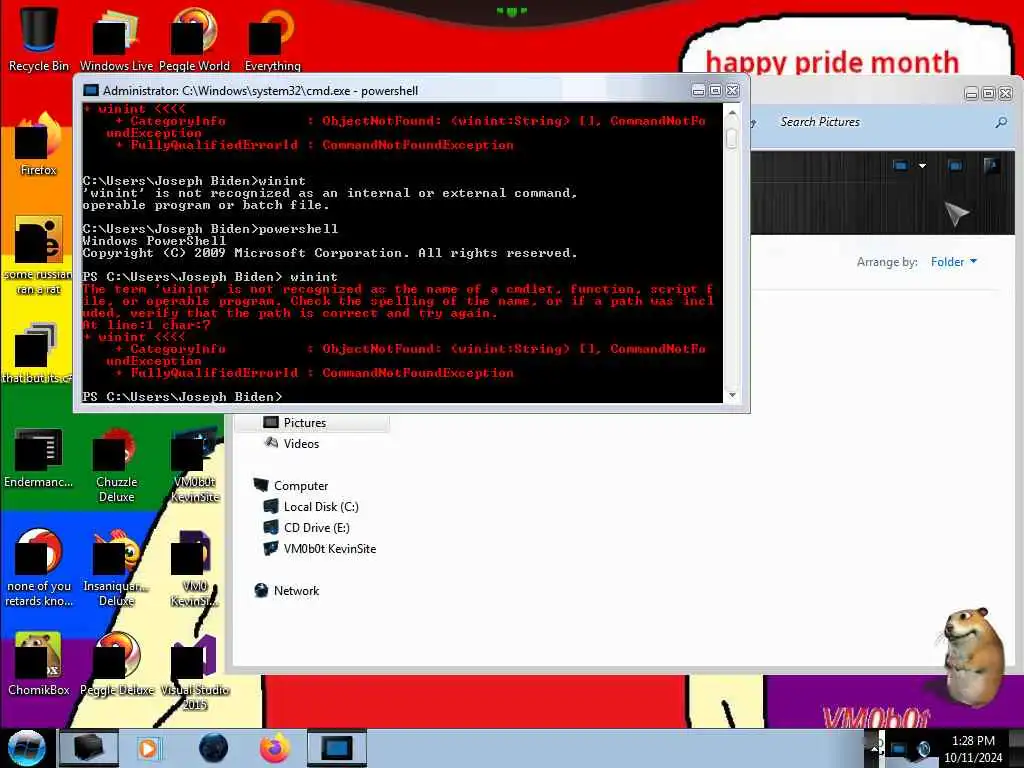Show hidden tray icons arrow
1024x768 pixels.
coord(874,748)
